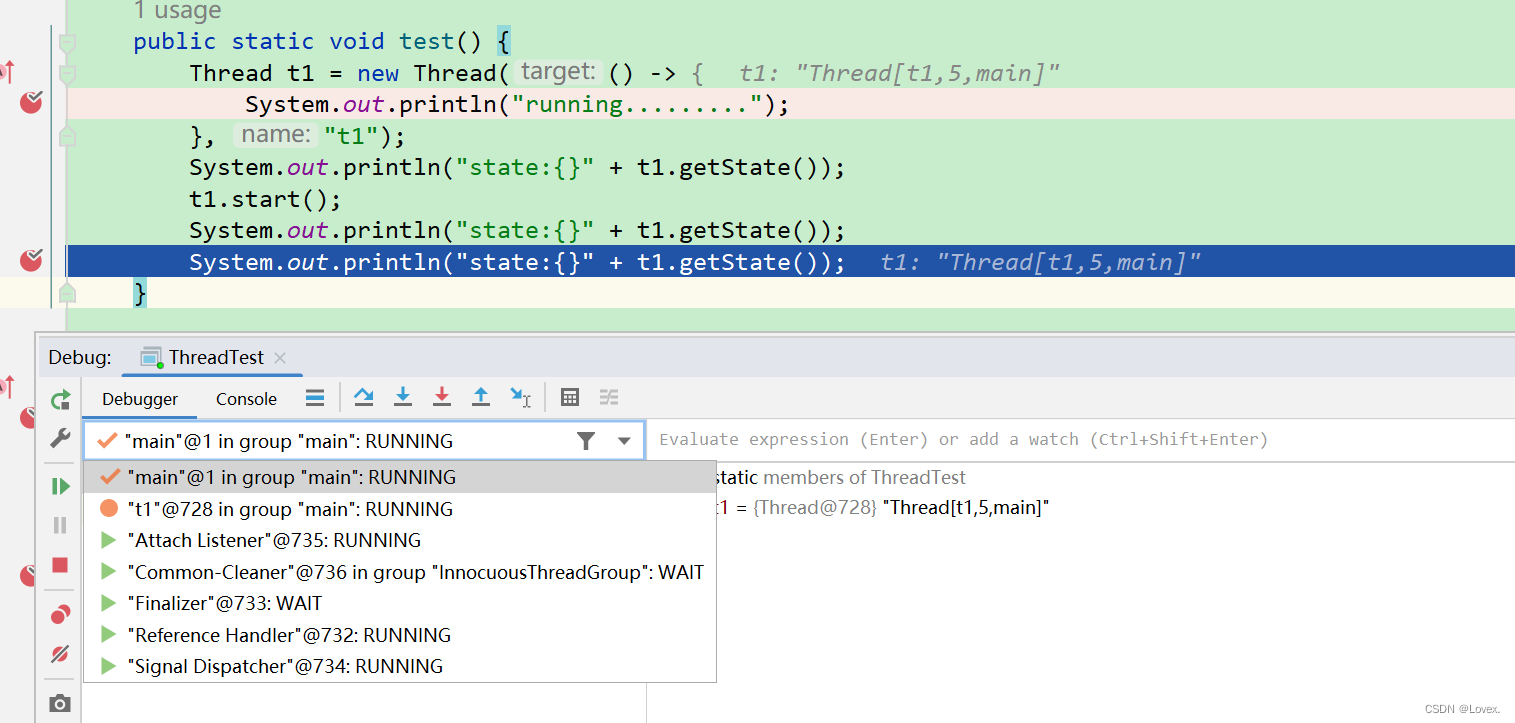Close the ThreadTest debug tab
Image resolution: width=1515 pixels, height=723 pixels.
pyautogui.click(x=280, y=358)
